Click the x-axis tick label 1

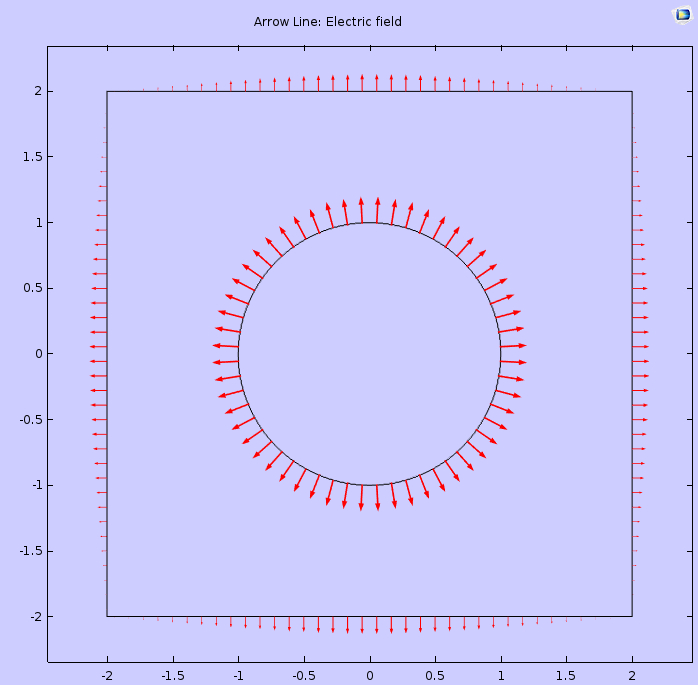pos(501,675)
